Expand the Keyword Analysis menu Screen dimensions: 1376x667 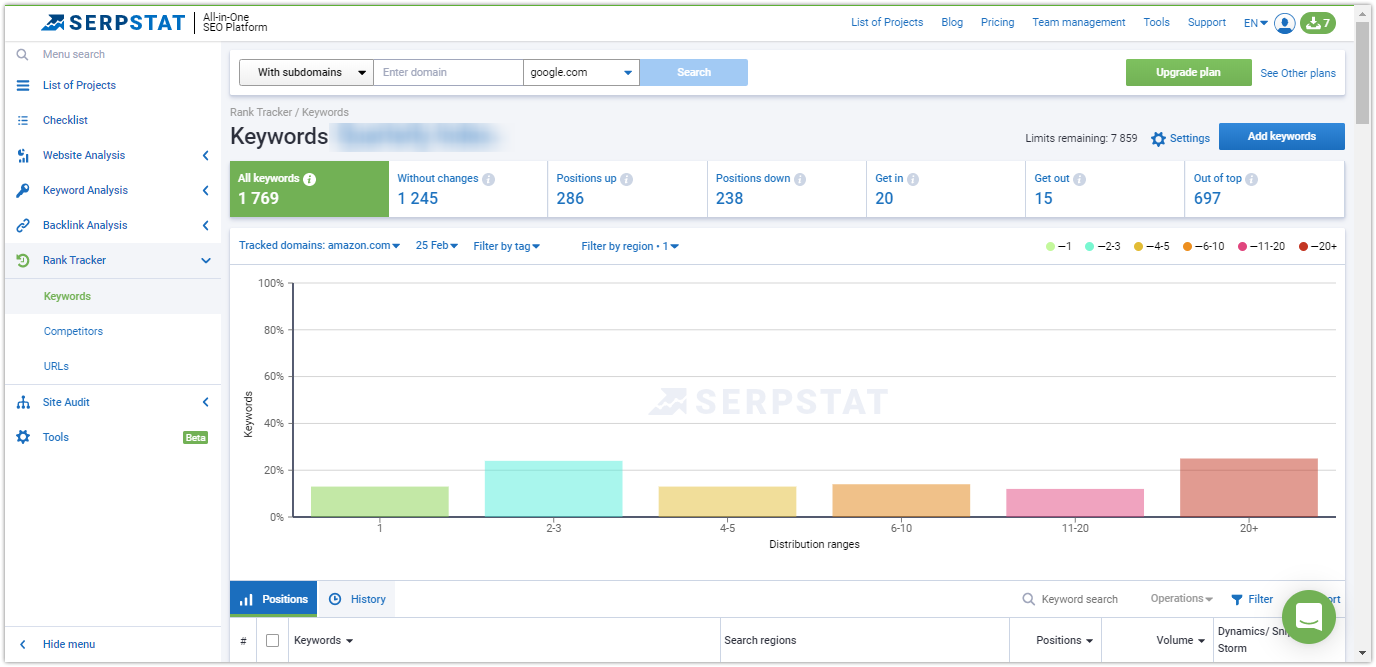pyautogui.click(x=206, y=190)
